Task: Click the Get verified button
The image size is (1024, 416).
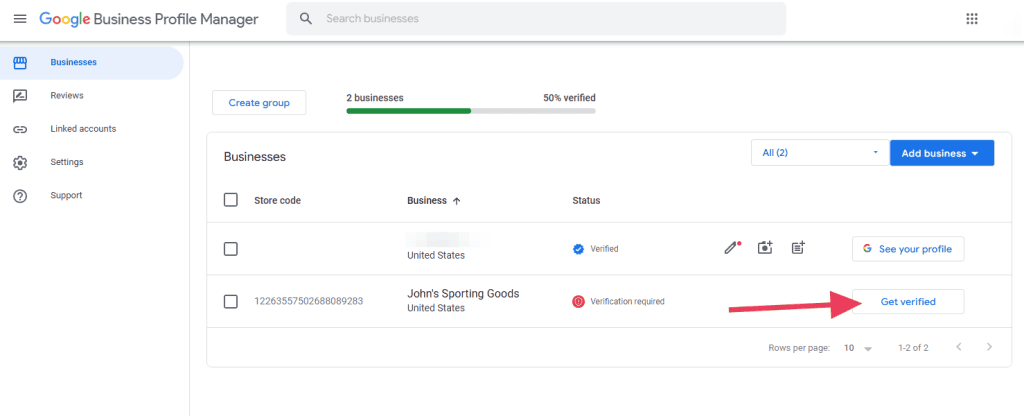Action: 908,302
